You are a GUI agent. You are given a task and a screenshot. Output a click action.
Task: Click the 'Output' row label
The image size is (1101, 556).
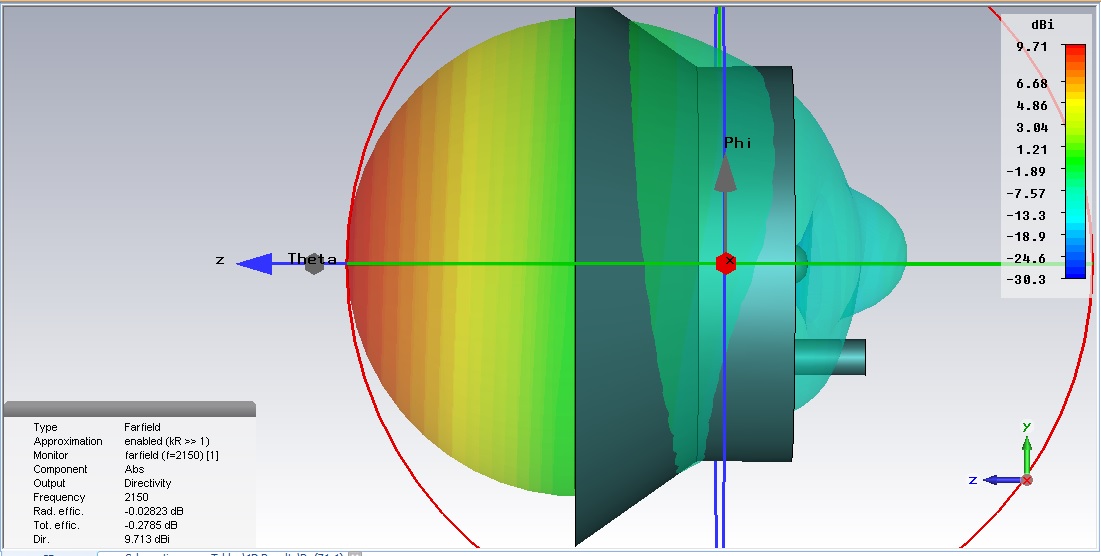point(49,483)
